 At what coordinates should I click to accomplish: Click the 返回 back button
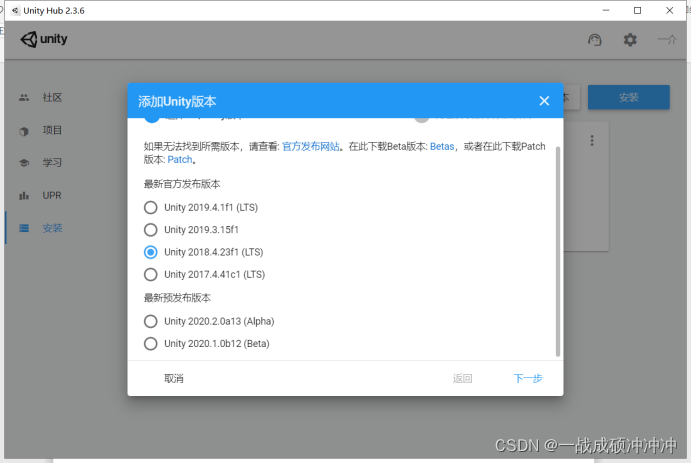point(463,379)
